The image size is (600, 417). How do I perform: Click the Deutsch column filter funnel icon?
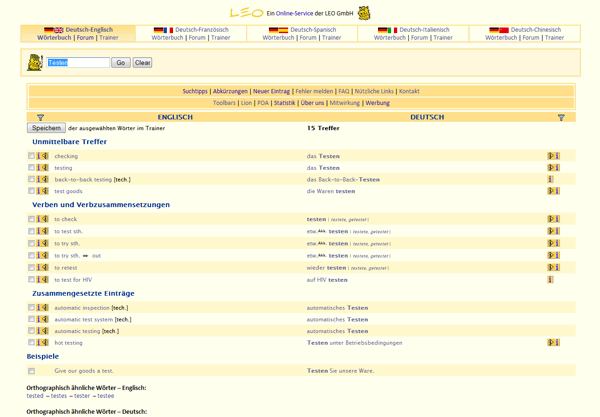pos(561,117)
